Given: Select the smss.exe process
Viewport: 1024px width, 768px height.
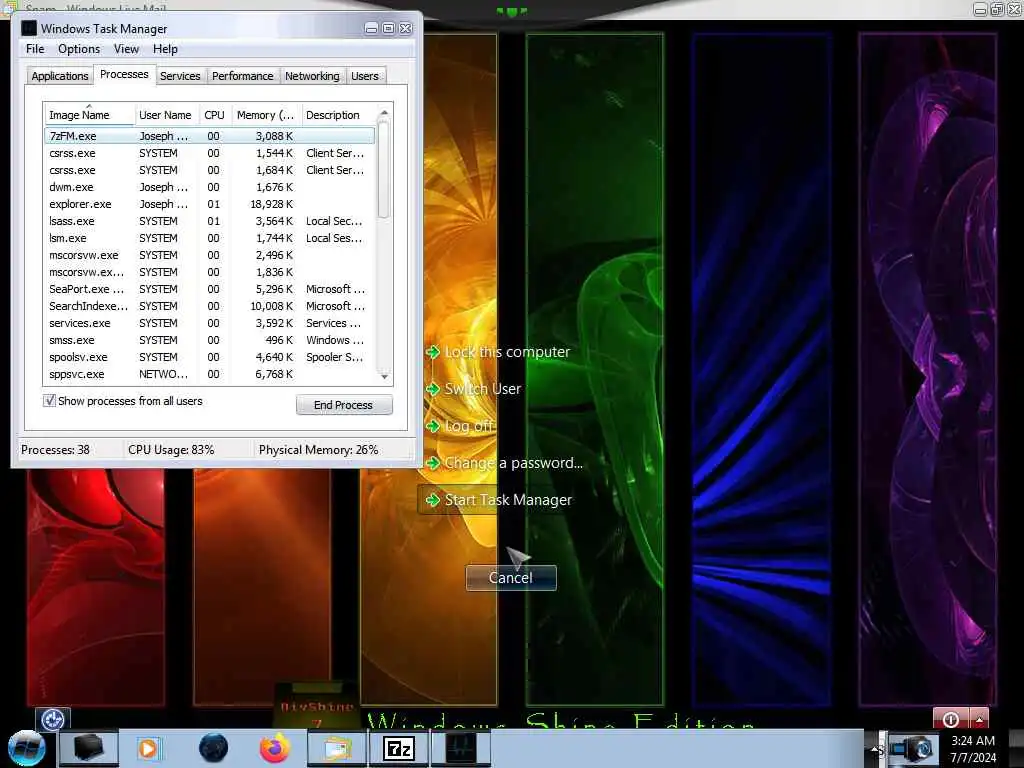Looking at the screenshot, I should pos(210,340).
